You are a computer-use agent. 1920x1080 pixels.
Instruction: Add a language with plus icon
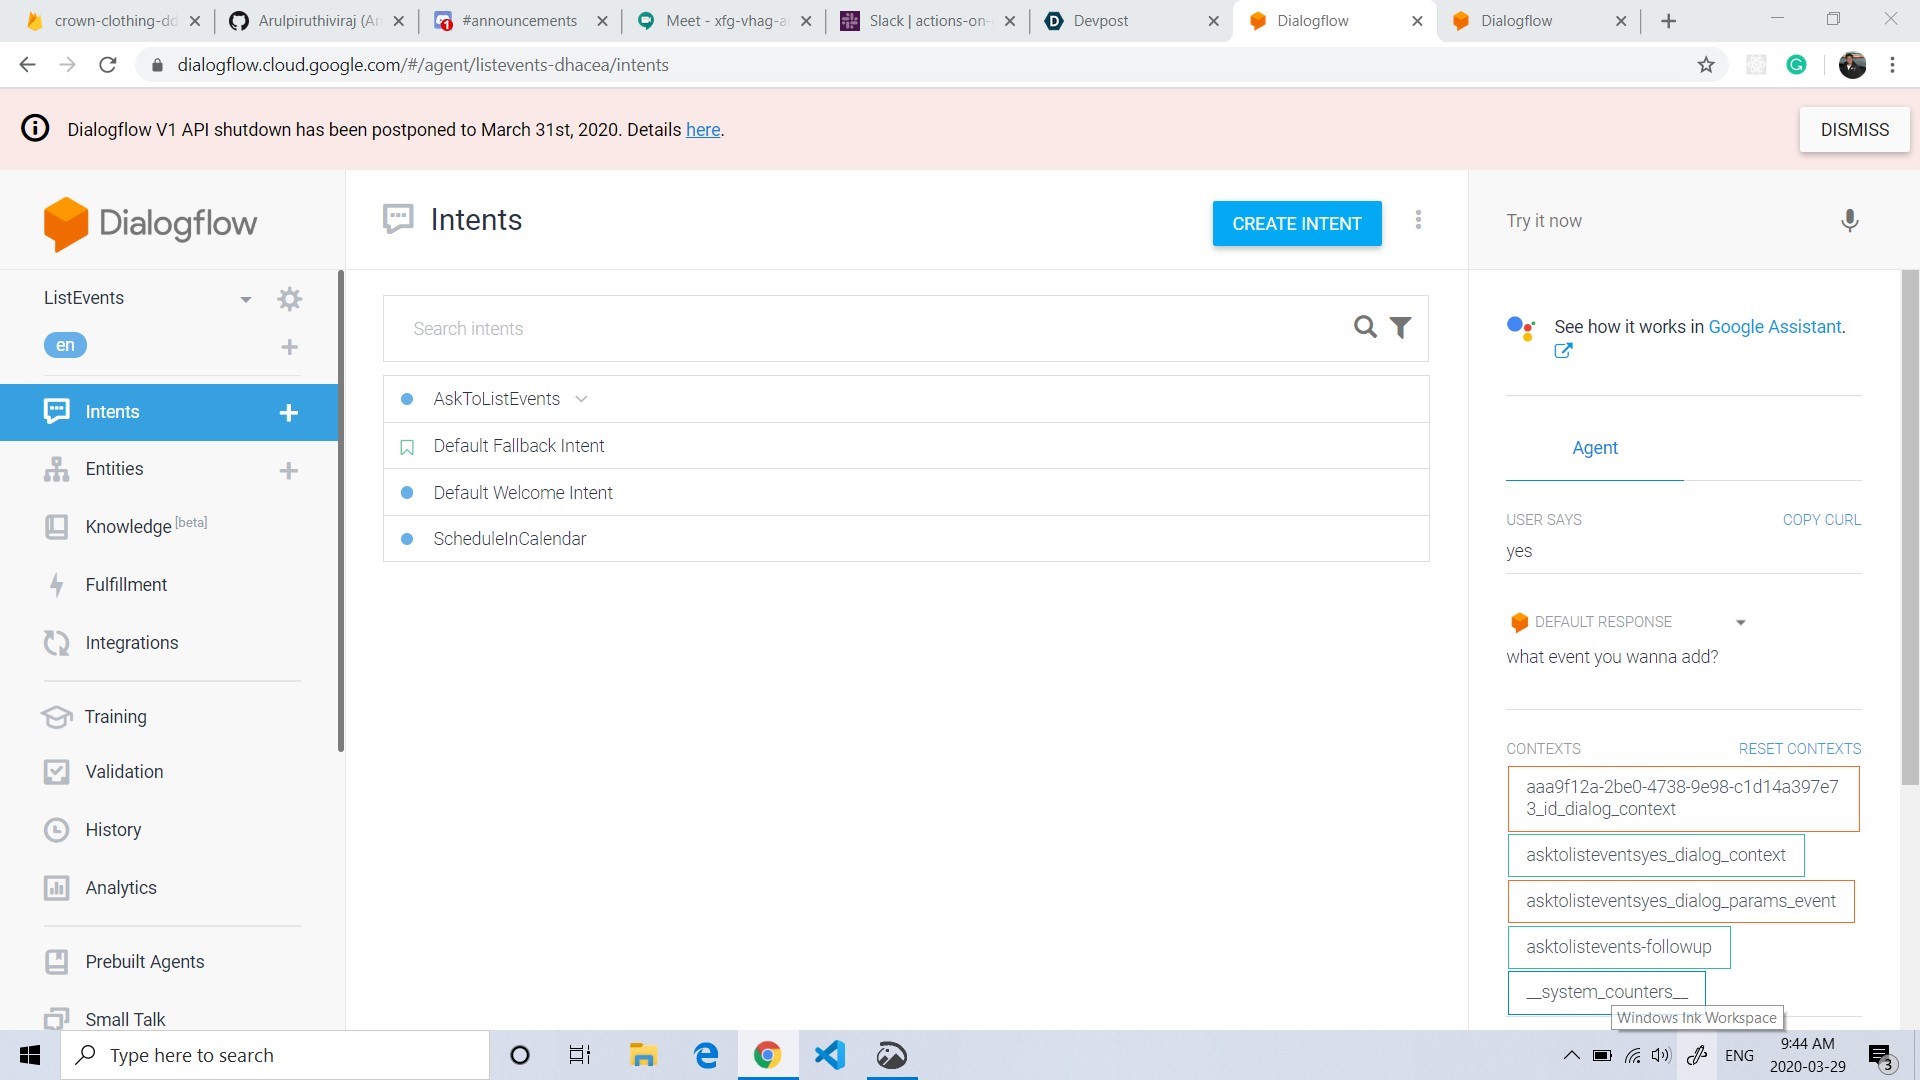click(289, 347)
